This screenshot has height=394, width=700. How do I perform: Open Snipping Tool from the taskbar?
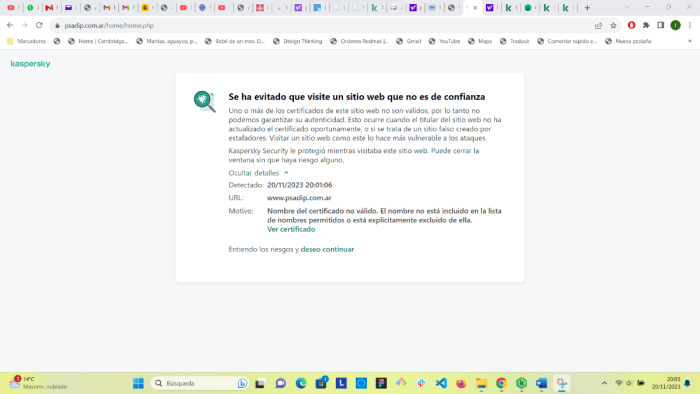tap(562, 383)
